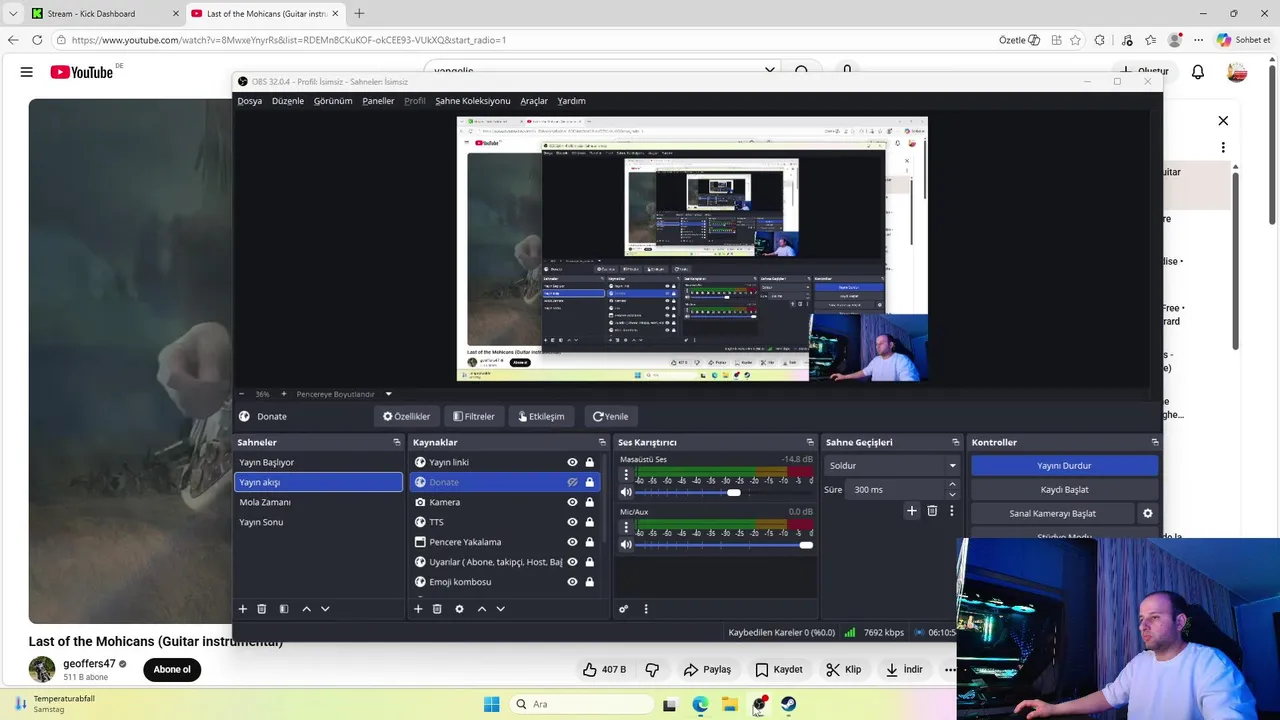The height and width of the screenshot is (720, 1280).
Task: Pop out the Ses Karıştırıcı dock icon
Action: pyautogui.click(x=810, y=442)
